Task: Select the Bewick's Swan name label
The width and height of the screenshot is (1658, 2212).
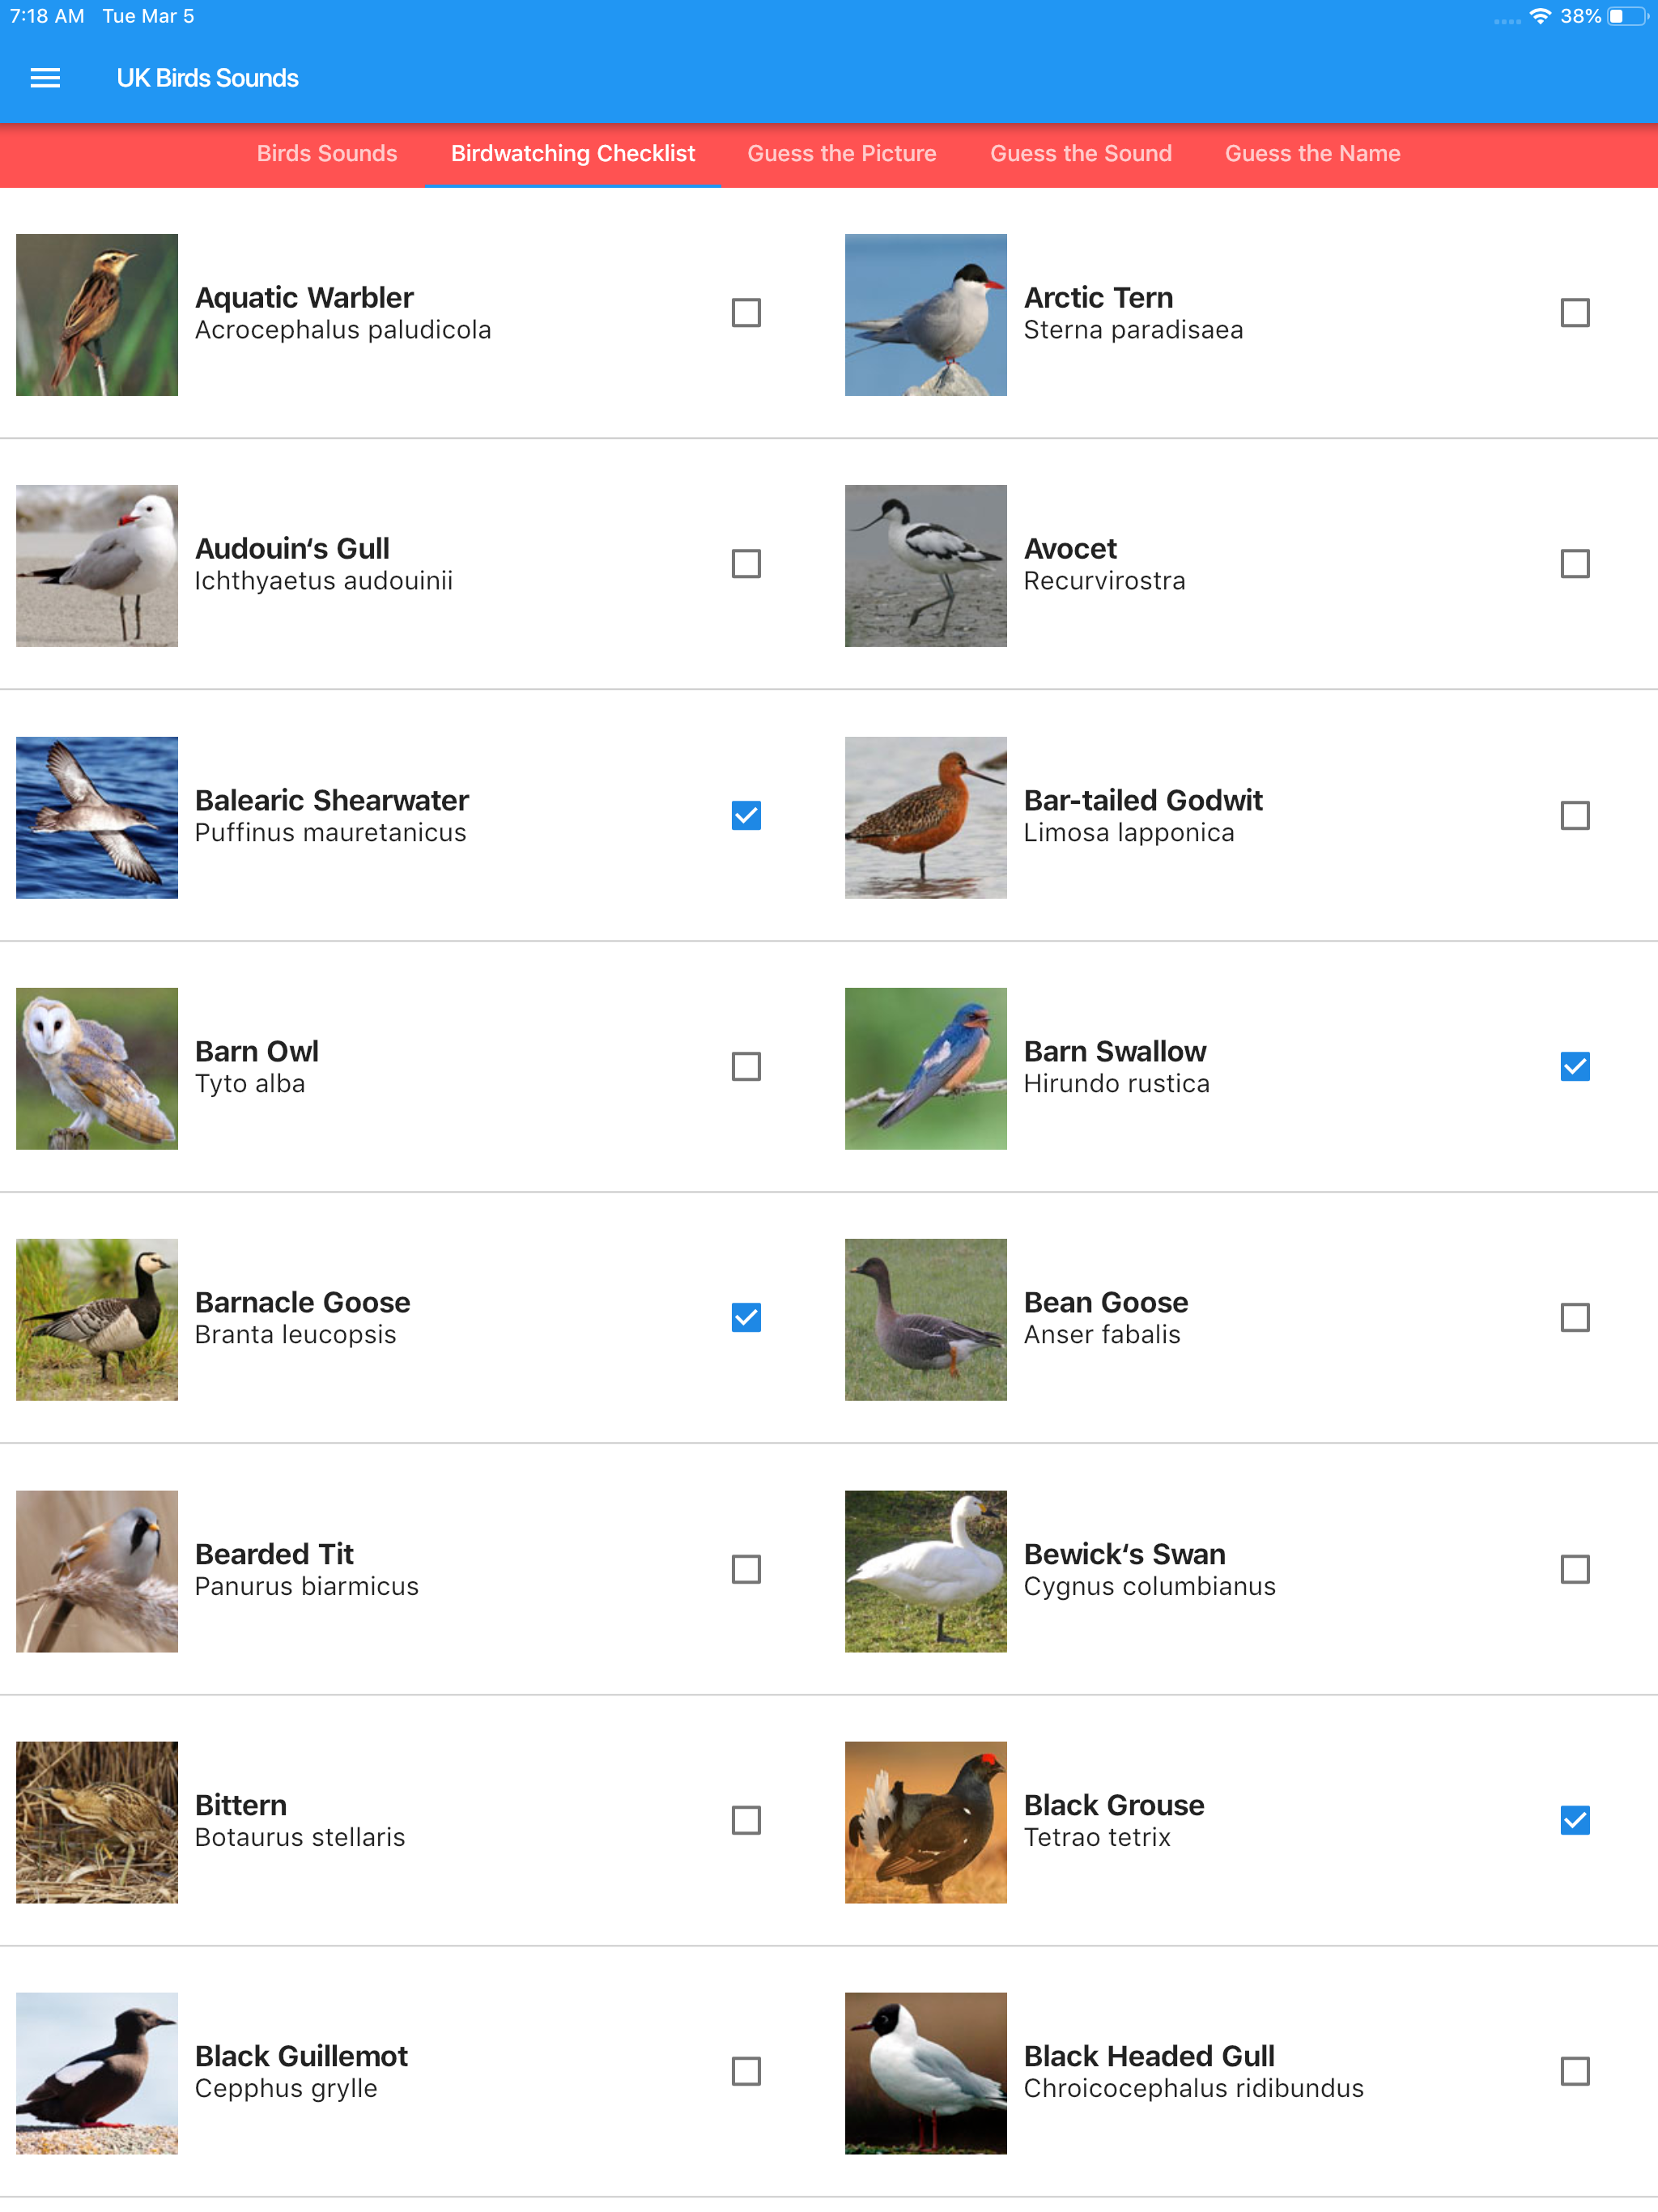Action: tap(1124, 1554)
